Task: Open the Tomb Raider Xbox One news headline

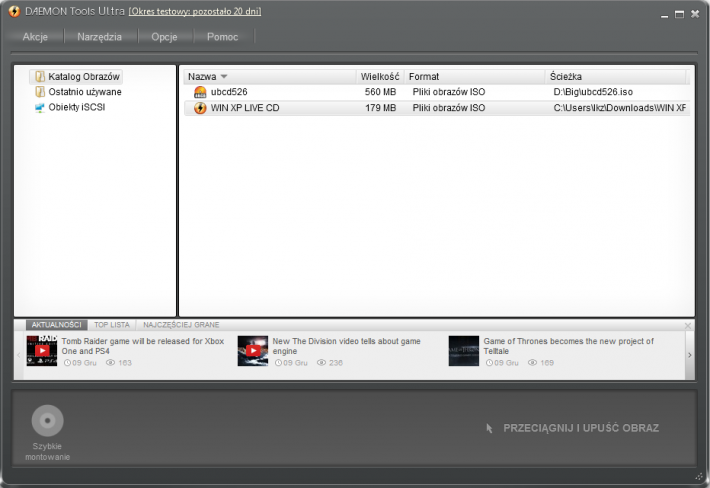Action: [x=143, y=346]
